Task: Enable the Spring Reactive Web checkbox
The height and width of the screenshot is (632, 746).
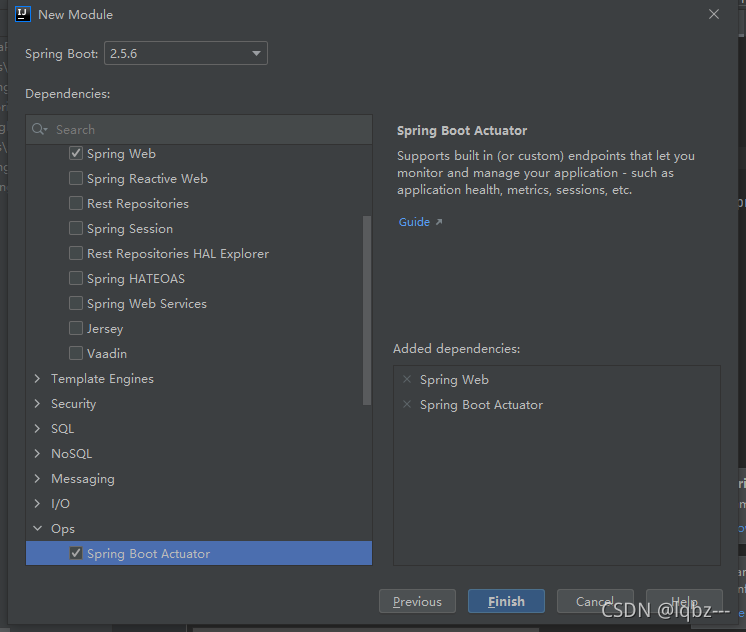Action: [76, 178]
